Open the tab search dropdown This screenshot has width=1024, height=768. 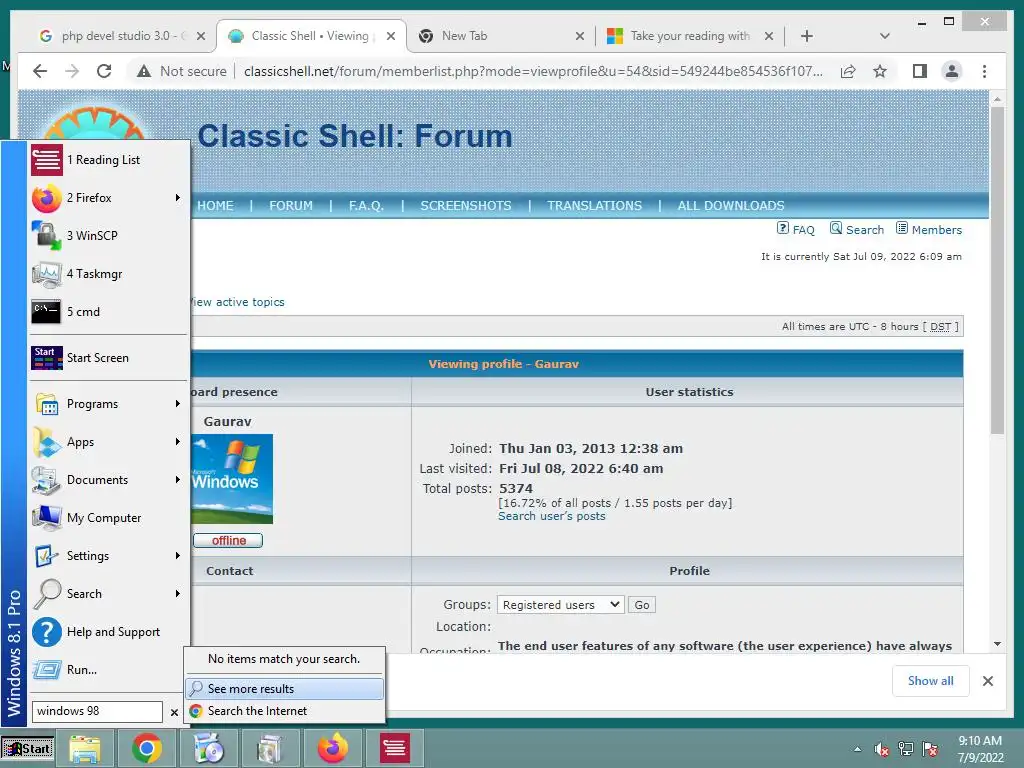(x=885, y=36)
